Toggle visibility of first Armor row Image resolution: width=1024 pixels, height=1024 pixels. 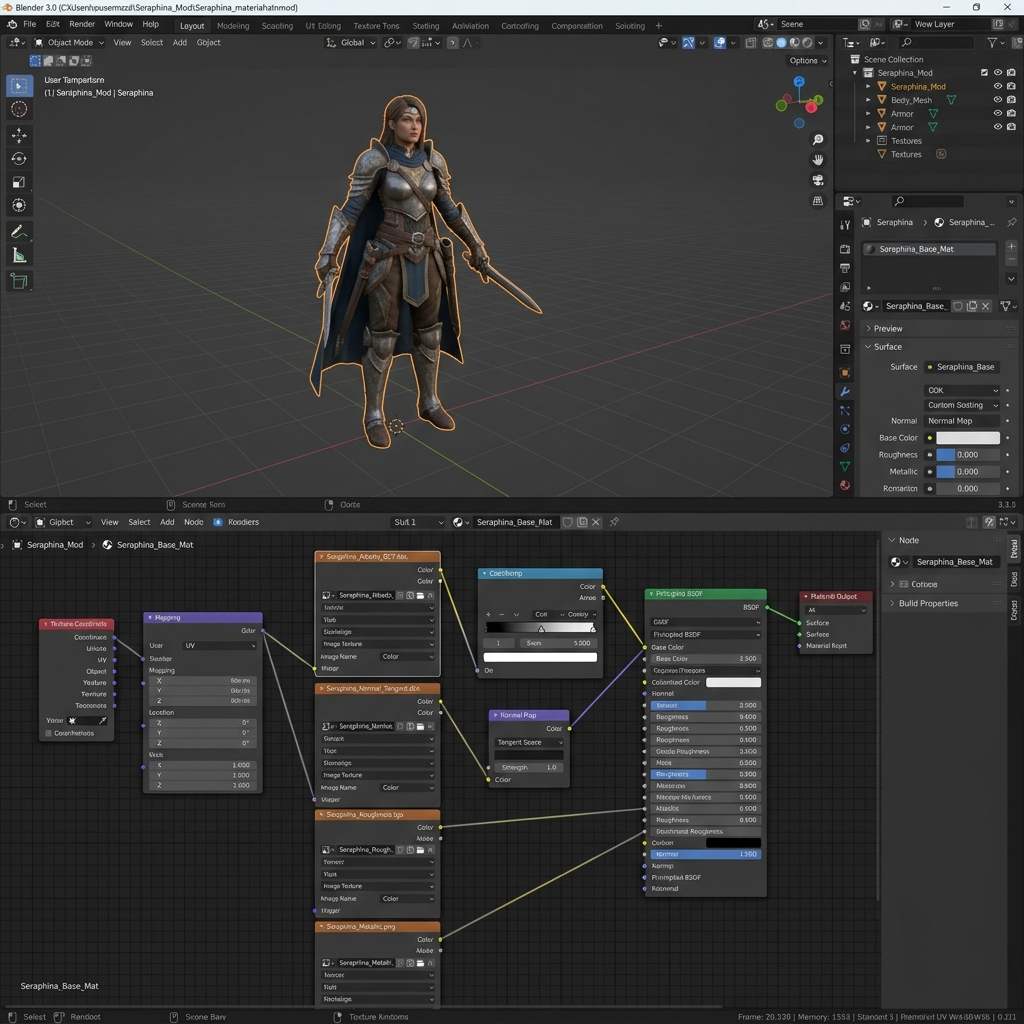[x=997, y=113]
